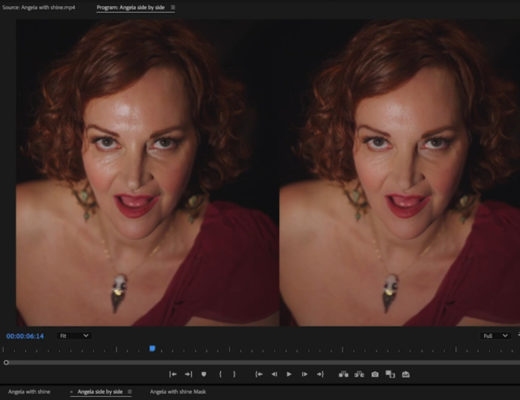Open the Angela with shine Mask sequence tab

coord(178,392)
